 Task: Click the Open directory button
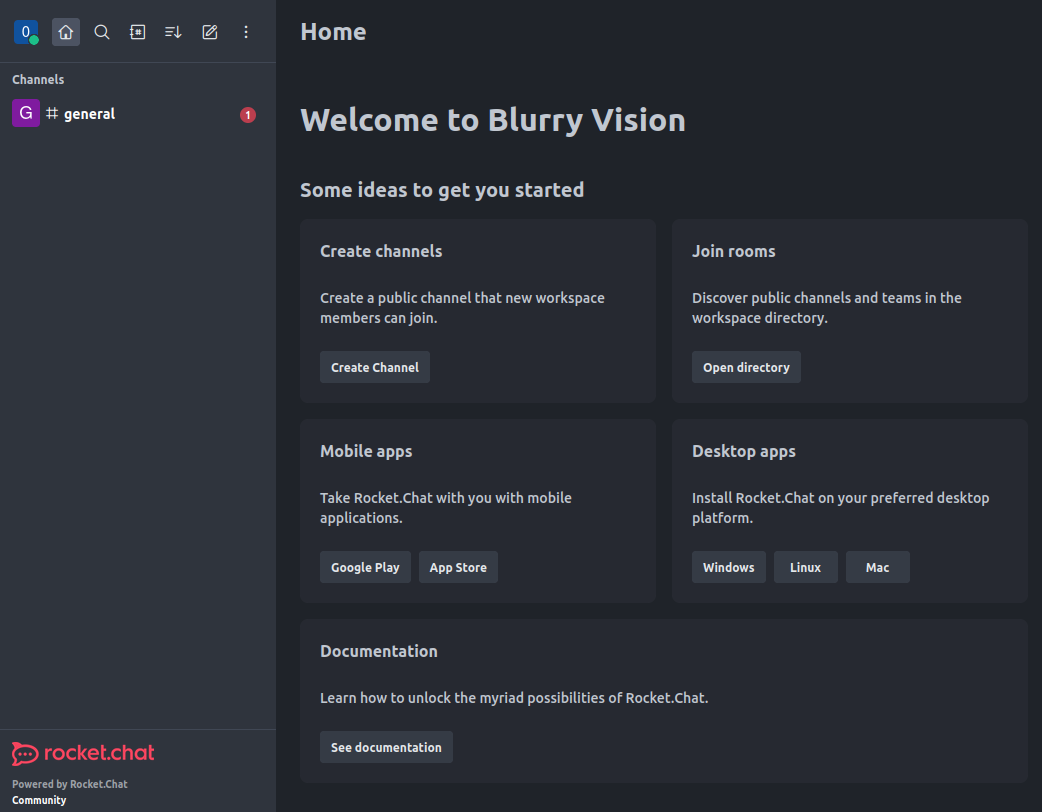pos(746,367)
